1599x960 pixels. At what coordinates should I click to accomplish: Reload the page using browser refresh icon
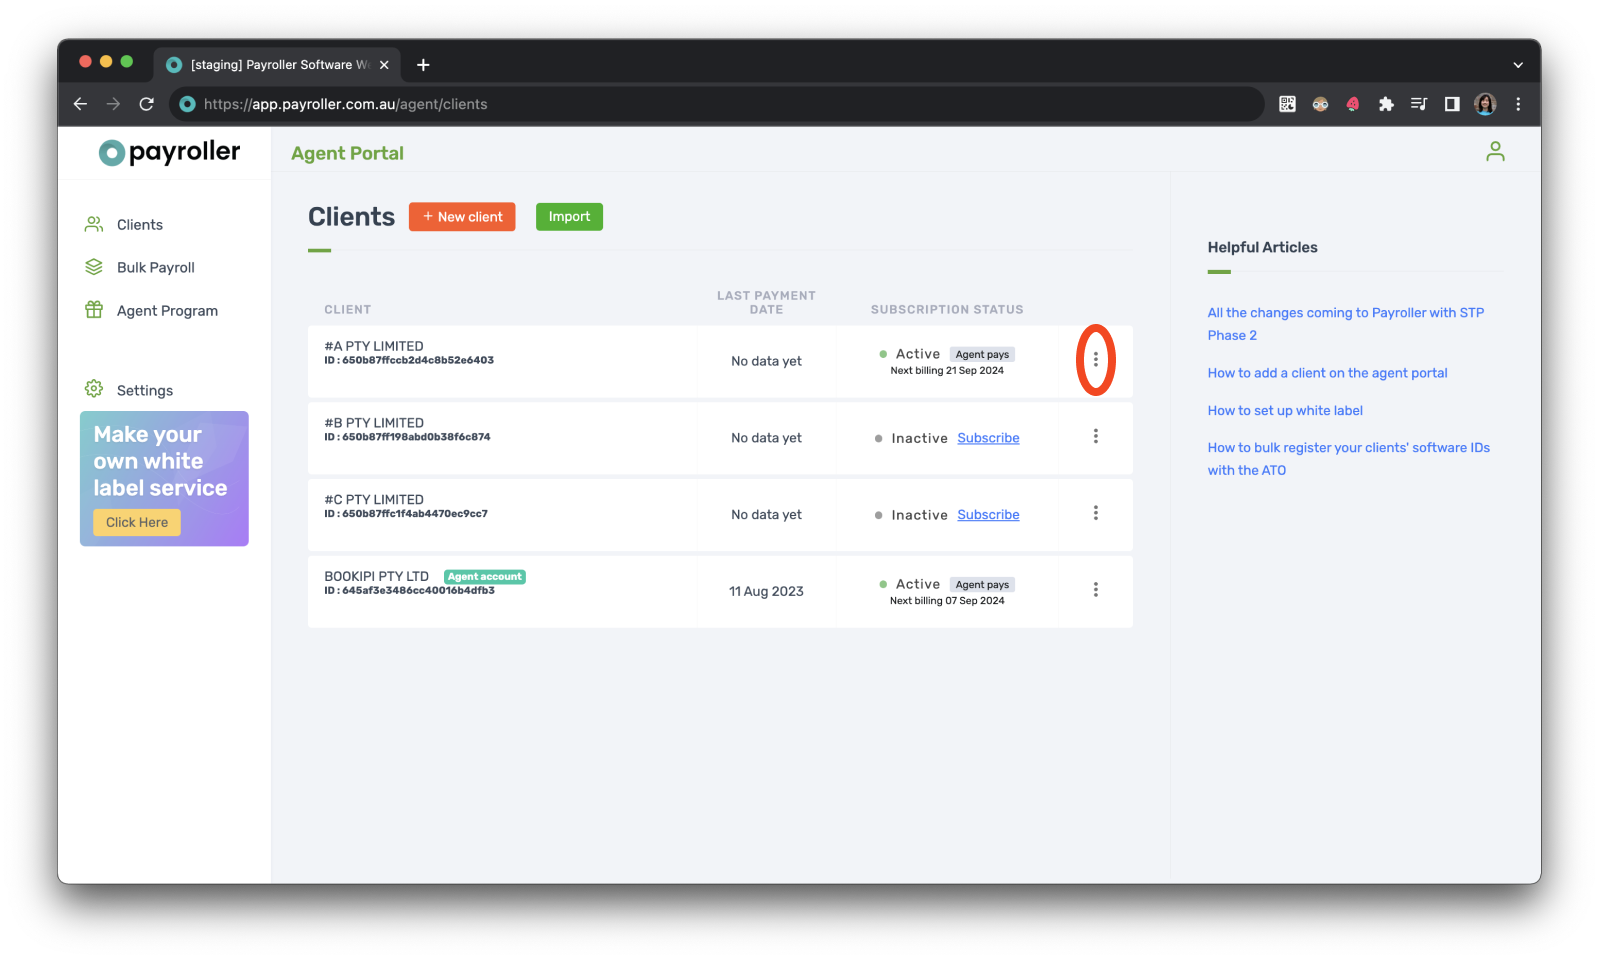[x=147, y=104]
